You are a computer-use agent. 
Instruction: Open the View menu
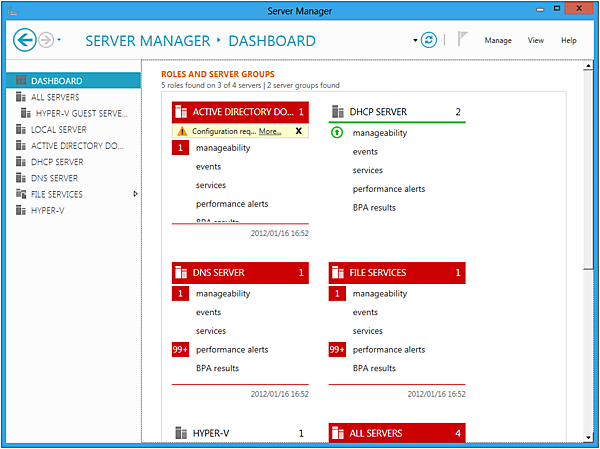[x=536, y=41]
